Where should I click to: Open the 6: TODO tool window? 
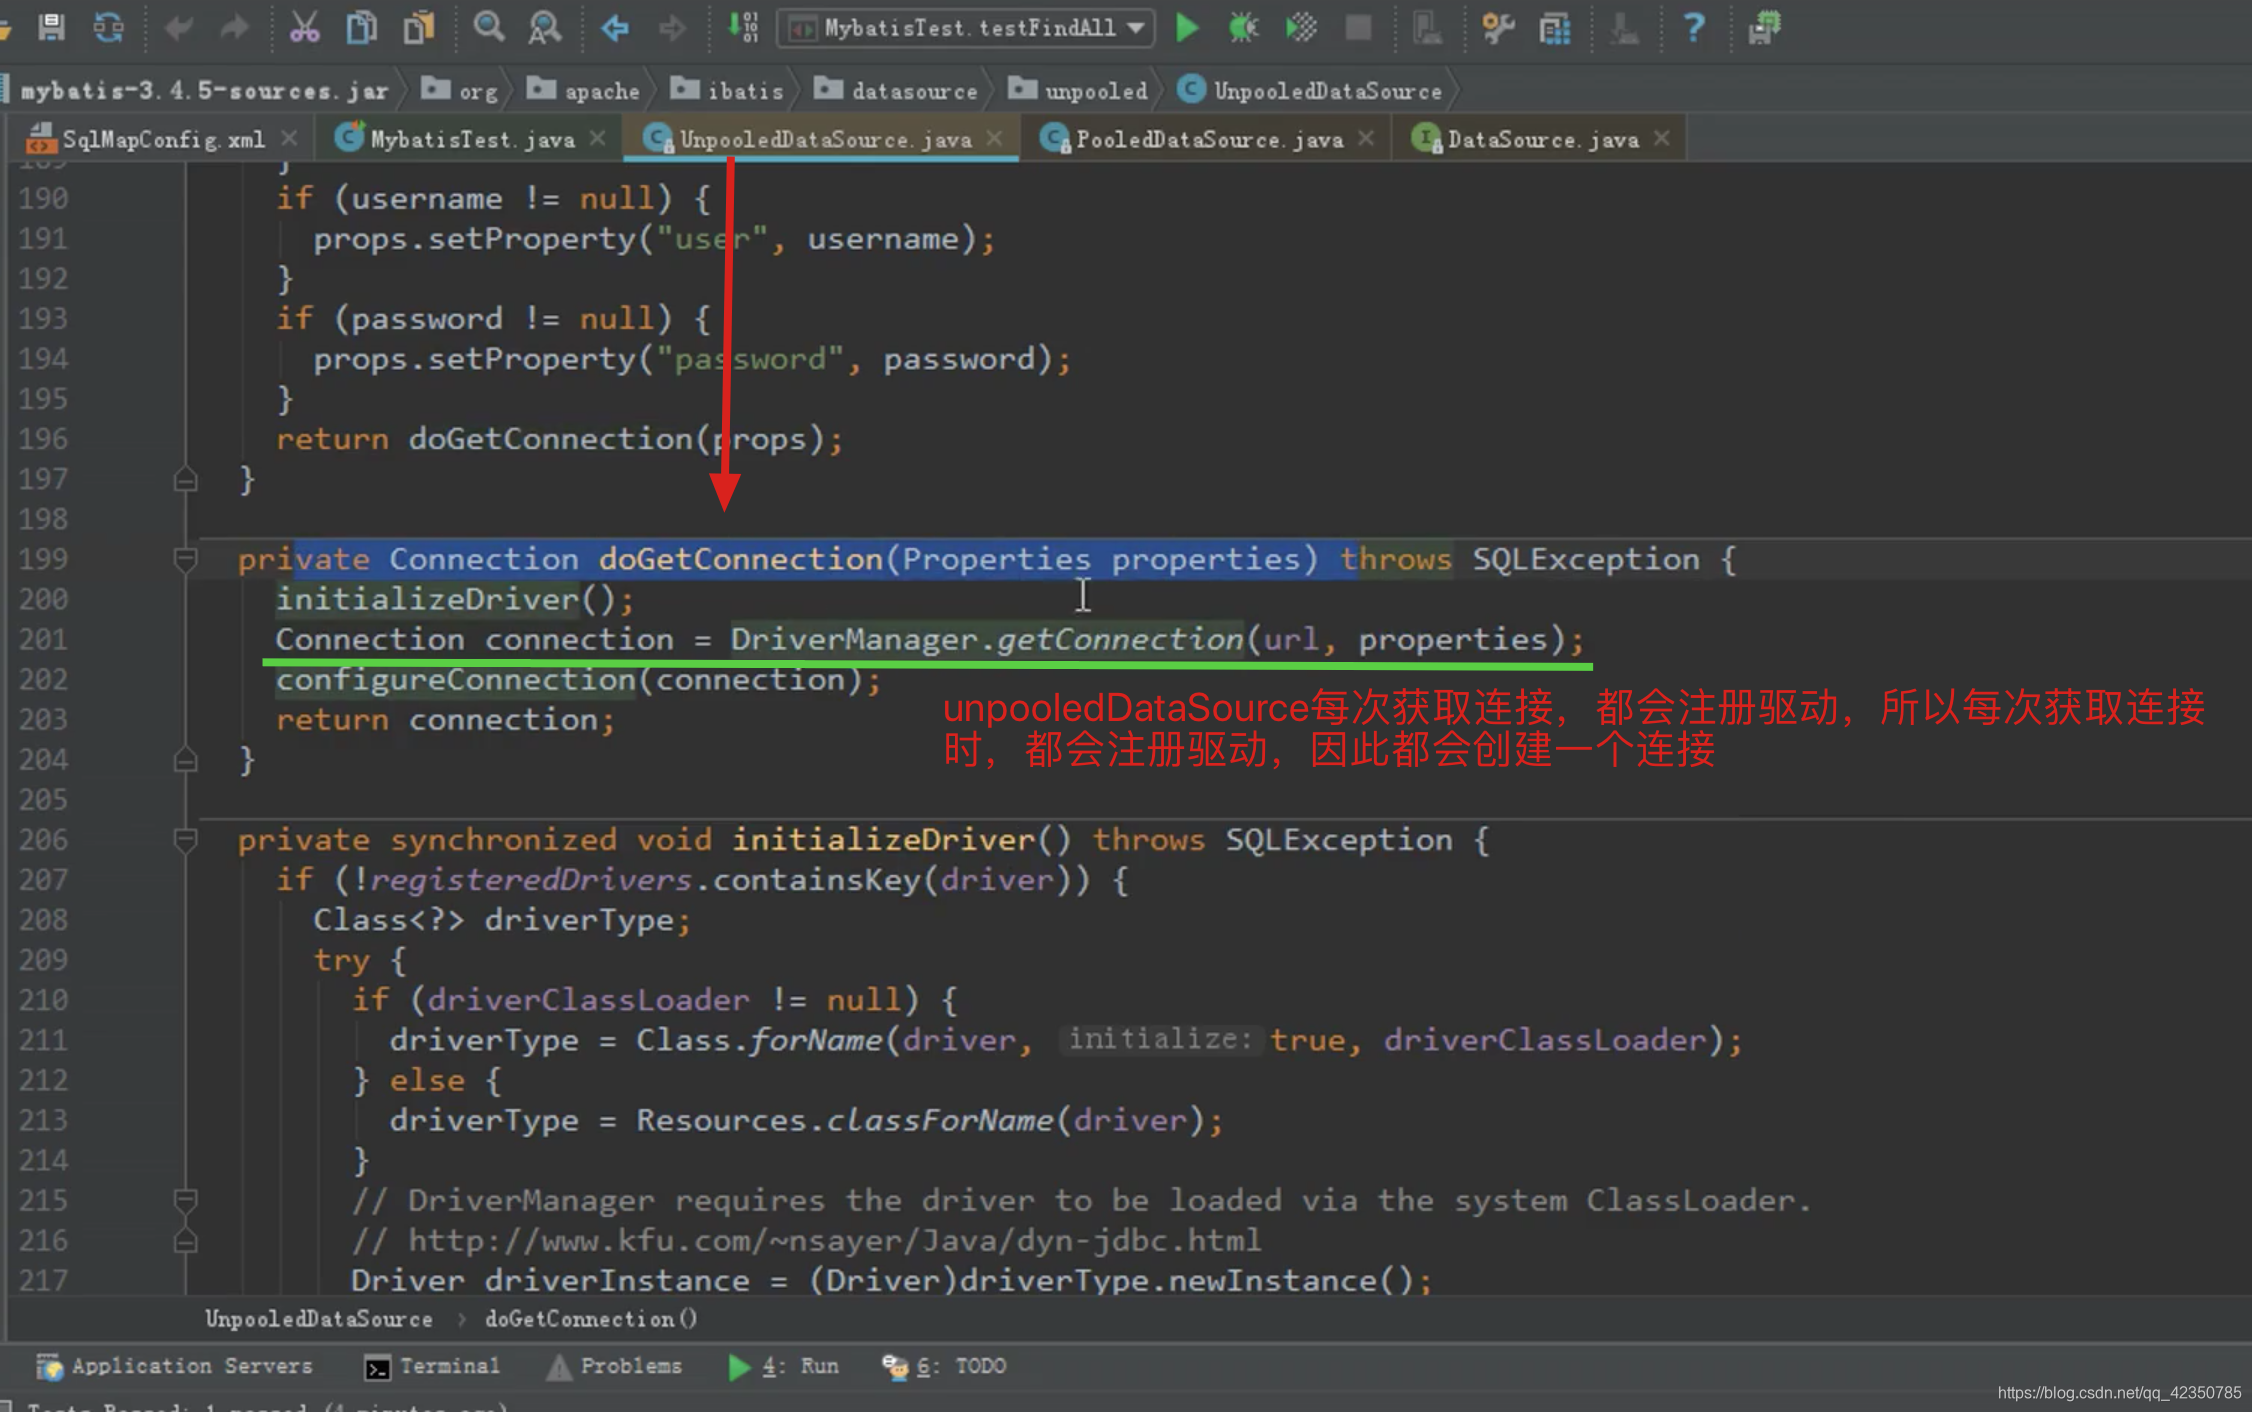point(944,1366)
